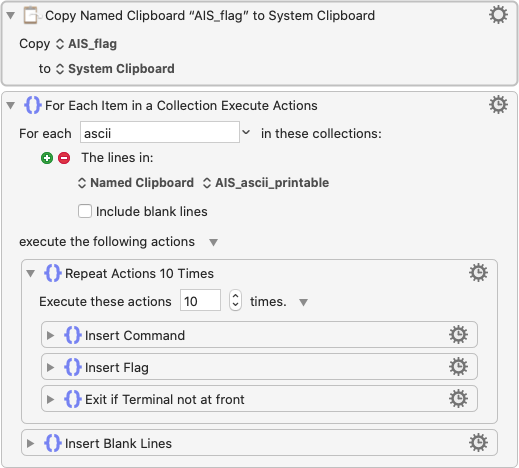Click the ascii variable name field

pos(160,133)
